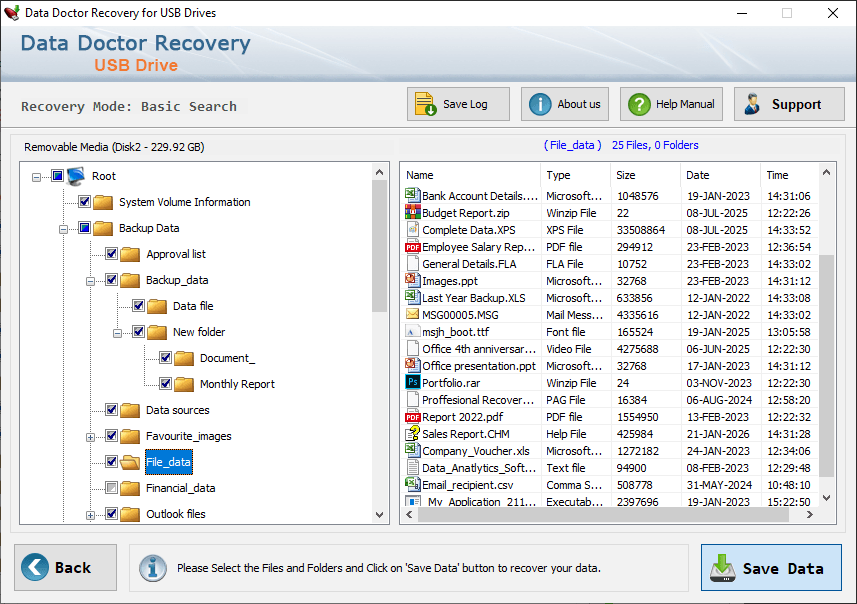Click the font icon of msjh_boot.ttf

tap(412, 331)
